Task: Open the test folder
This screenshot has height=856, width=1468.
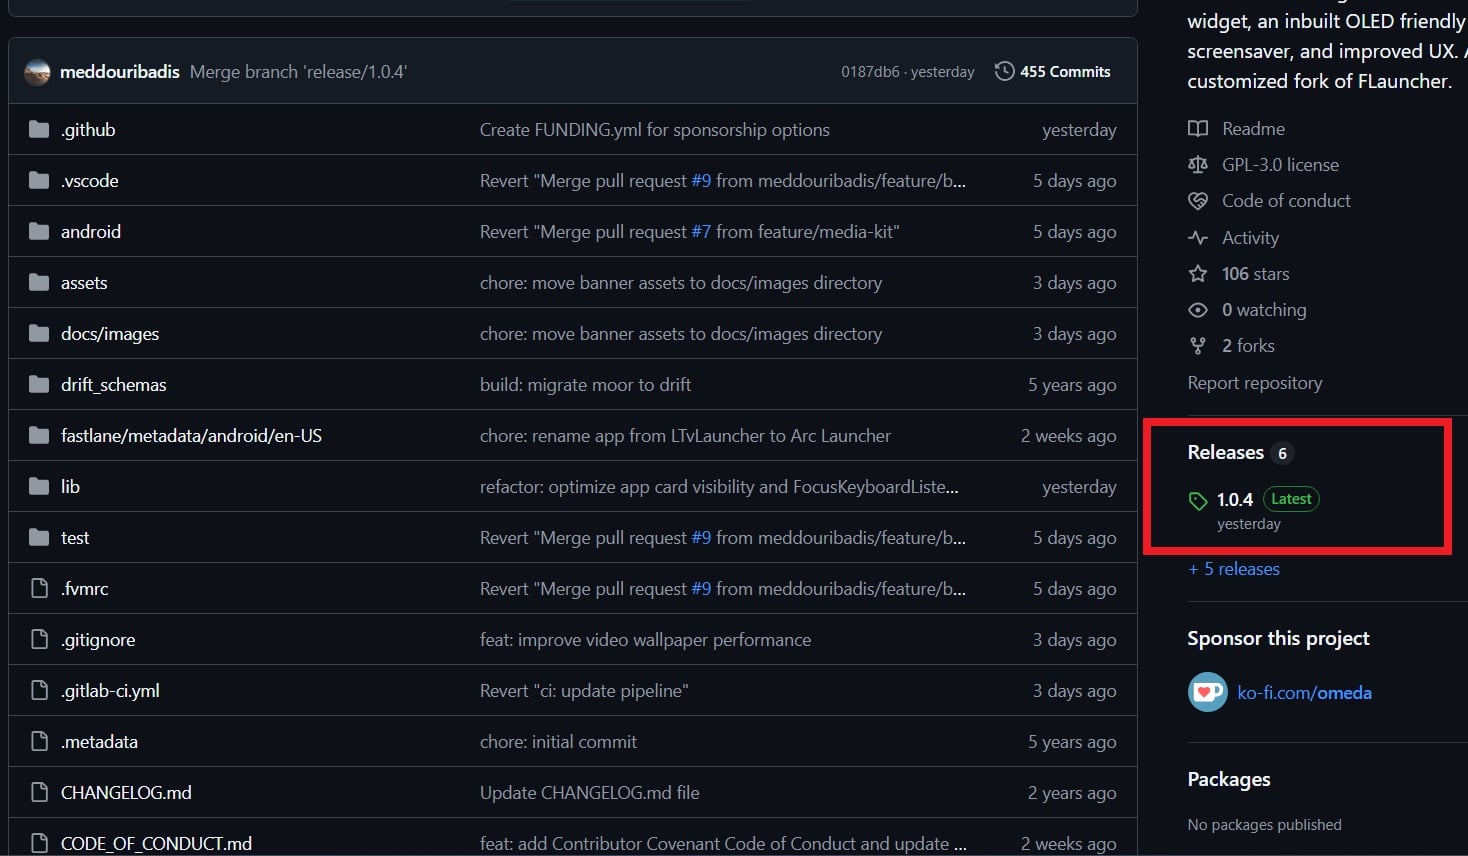Action: pyautogui.click(x=75, y=538)
